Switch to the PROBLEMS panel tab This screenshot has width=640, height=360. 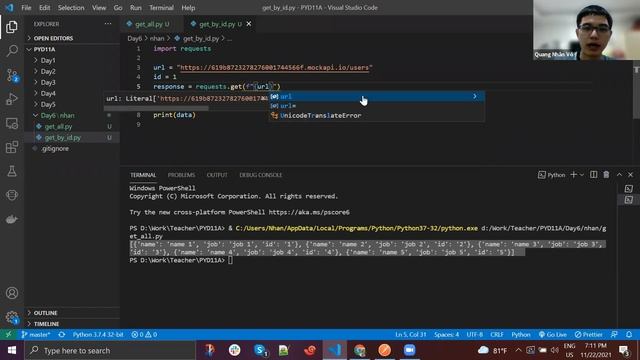(181, 175)
